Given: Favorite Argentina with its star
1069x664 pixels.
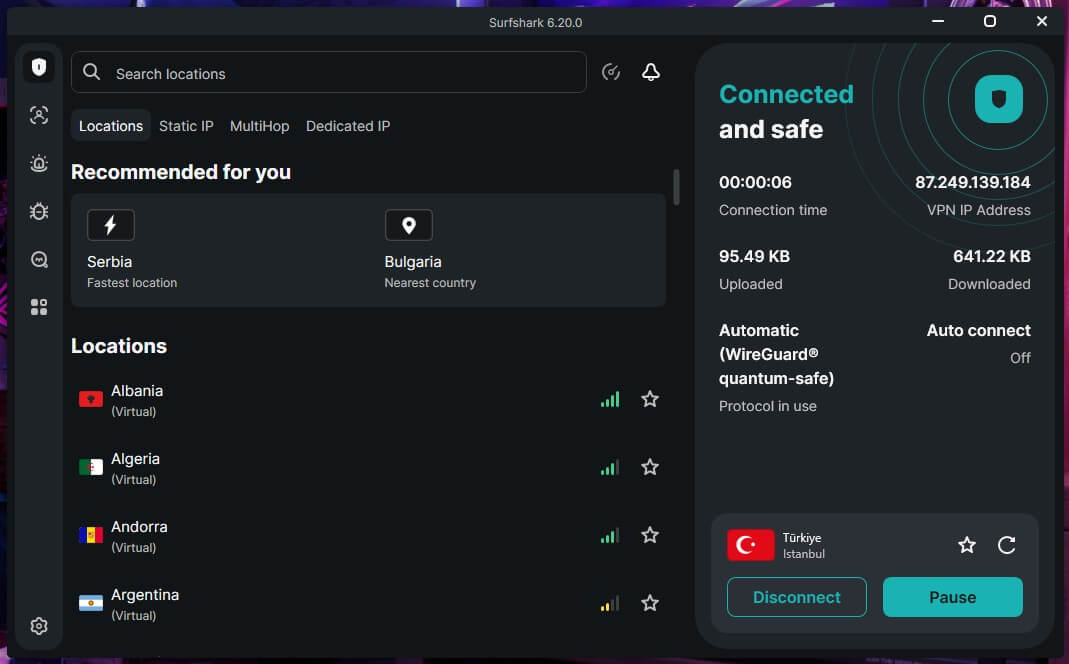Looking at the screenshot, I should click(x=650, y=603).
